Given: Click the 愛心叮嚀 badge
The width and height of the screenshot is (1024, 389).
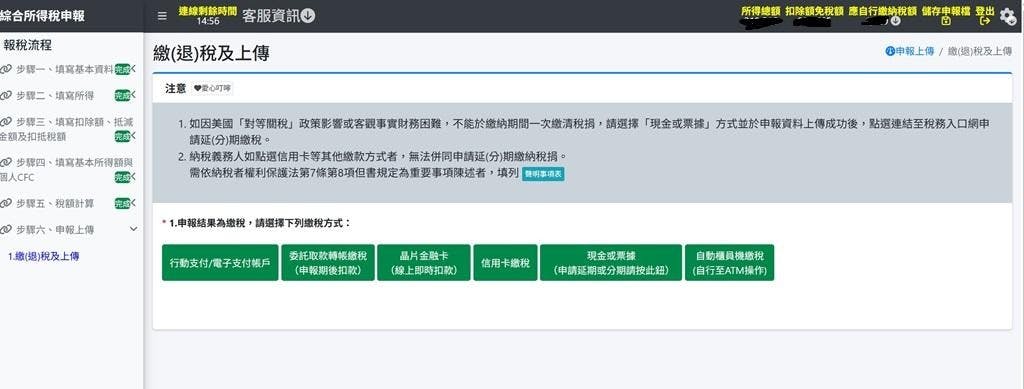Looking at the screenshot, I should [212, 88].
